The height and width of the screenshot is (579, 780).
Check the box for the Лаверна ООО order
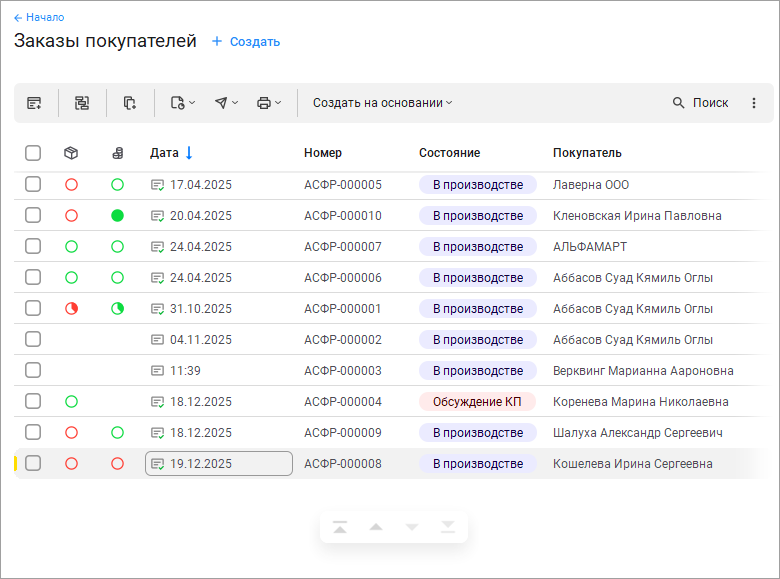point(33,185)
